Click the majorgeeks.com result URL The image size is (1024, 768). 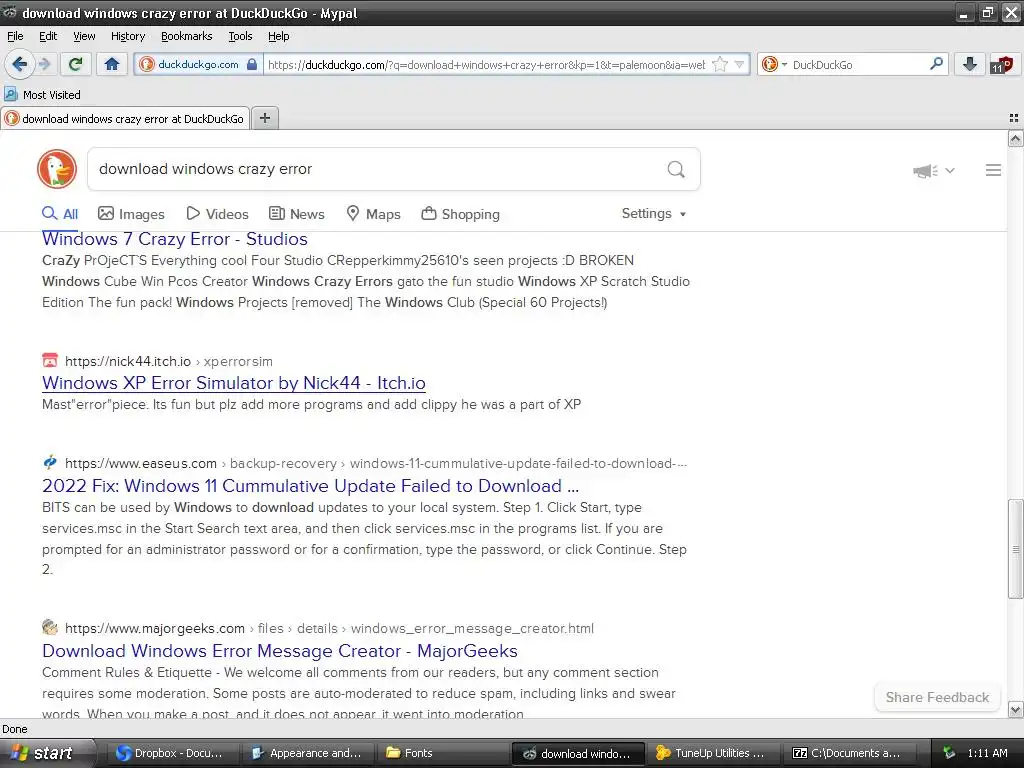click(x=329, y=628)
